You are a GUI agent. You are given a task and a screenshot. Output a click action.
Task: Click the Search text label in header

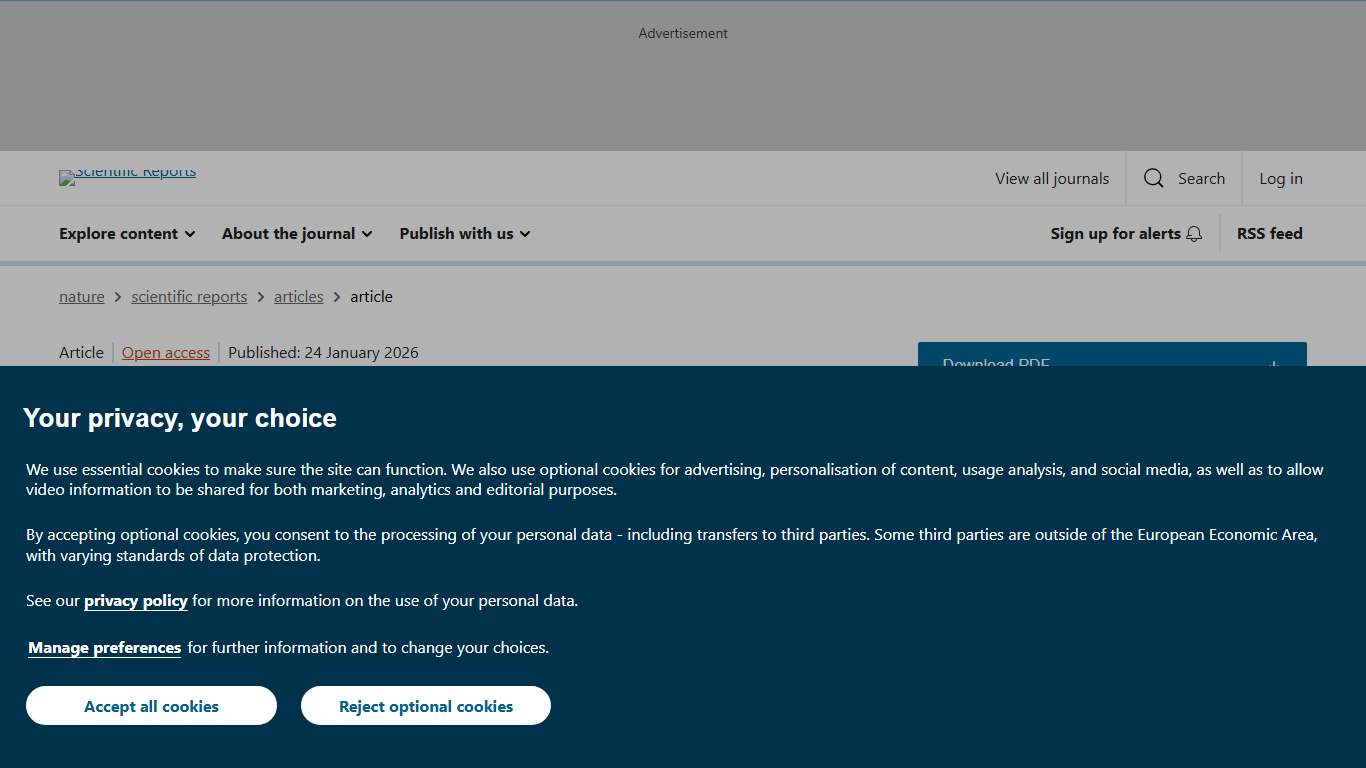click(1201, 178)
